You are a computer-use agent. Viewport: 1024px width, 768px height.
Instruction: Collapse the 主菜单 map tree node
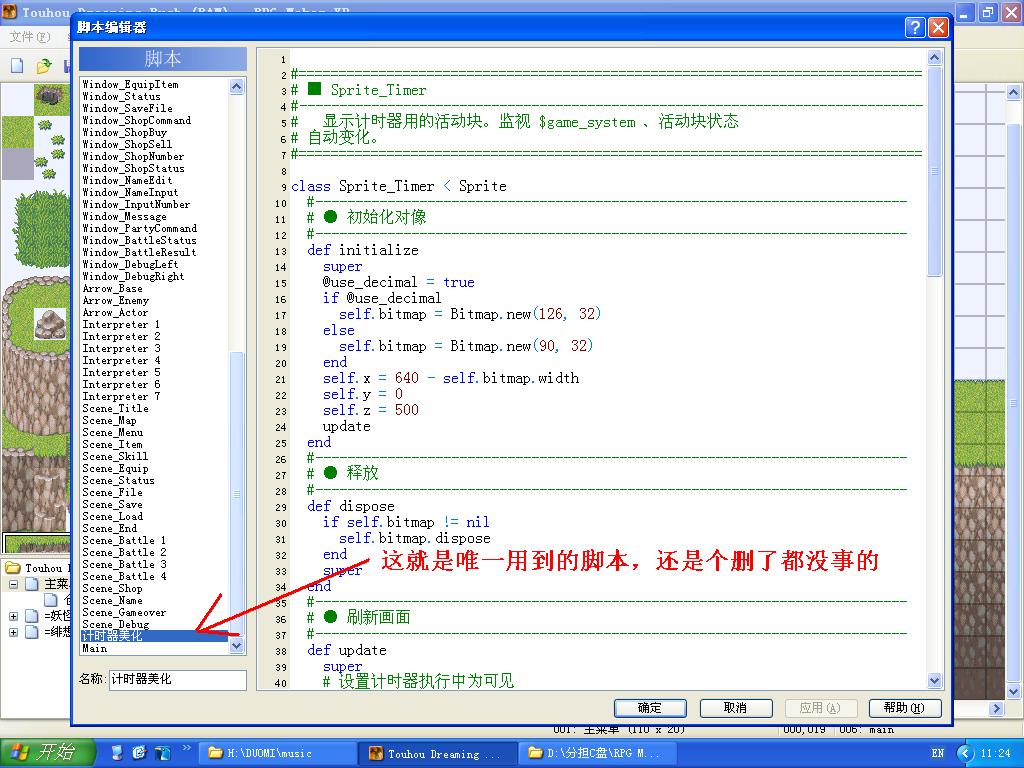13,584
